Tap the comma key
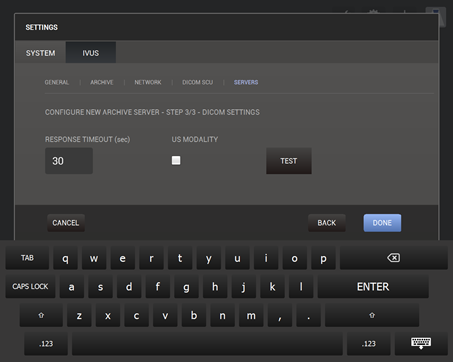 280,315
